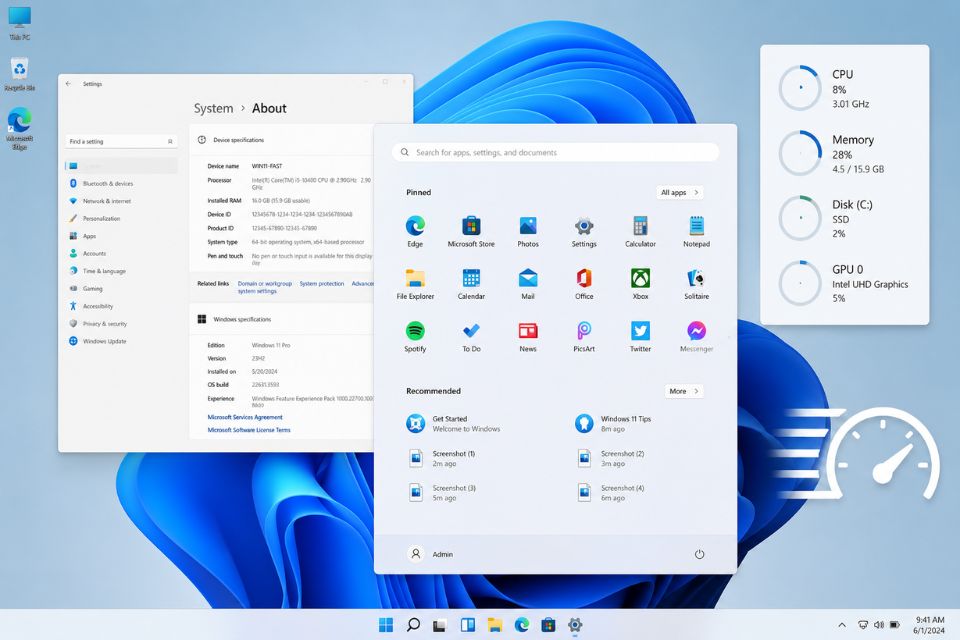Open the Windows 11 Tips recommendation
The image size is (960, 640).
pyautogui.click(x=613, y=423)
